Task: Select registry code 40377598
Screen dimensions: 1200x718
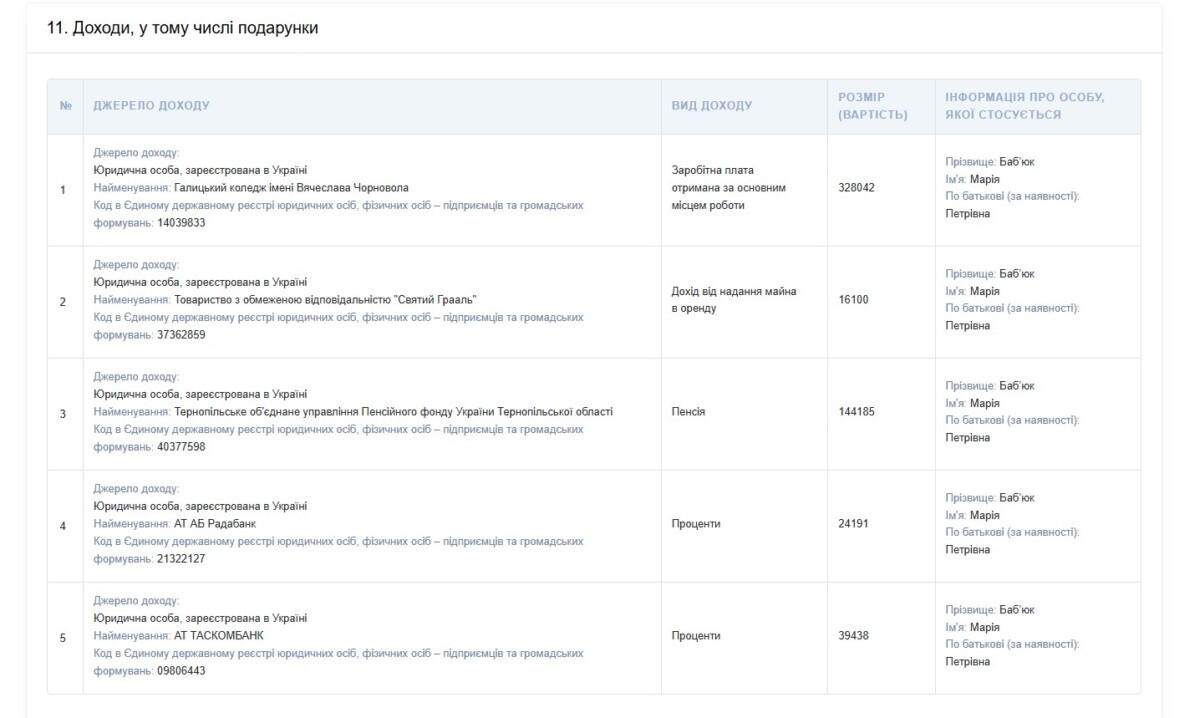Action: 182,446
